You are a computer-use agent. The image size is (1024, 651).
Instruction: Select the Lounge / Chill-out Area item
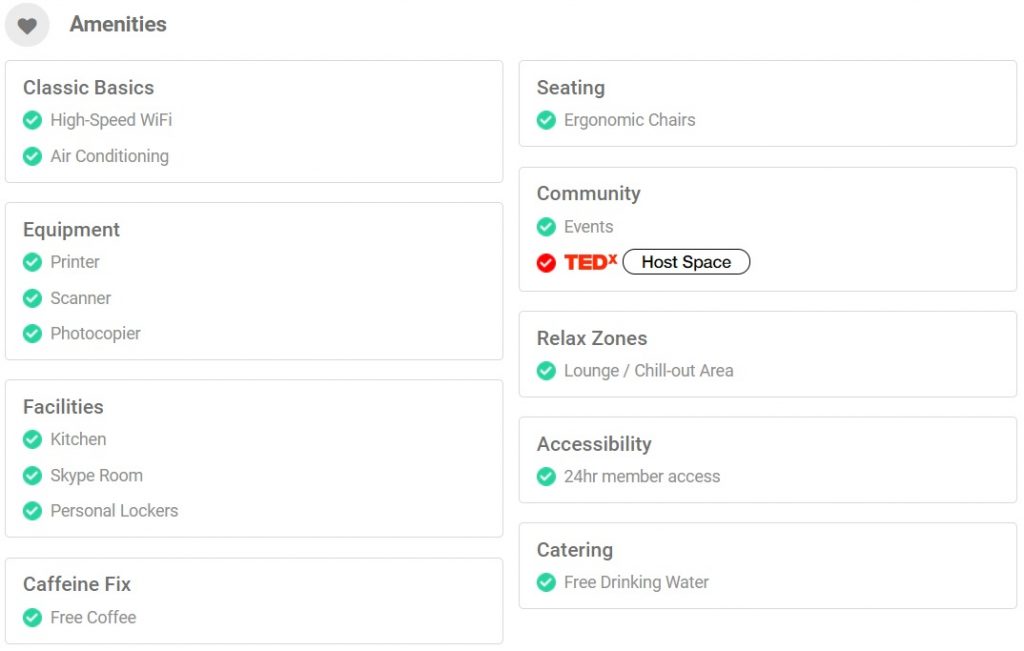tap(648, 371)
